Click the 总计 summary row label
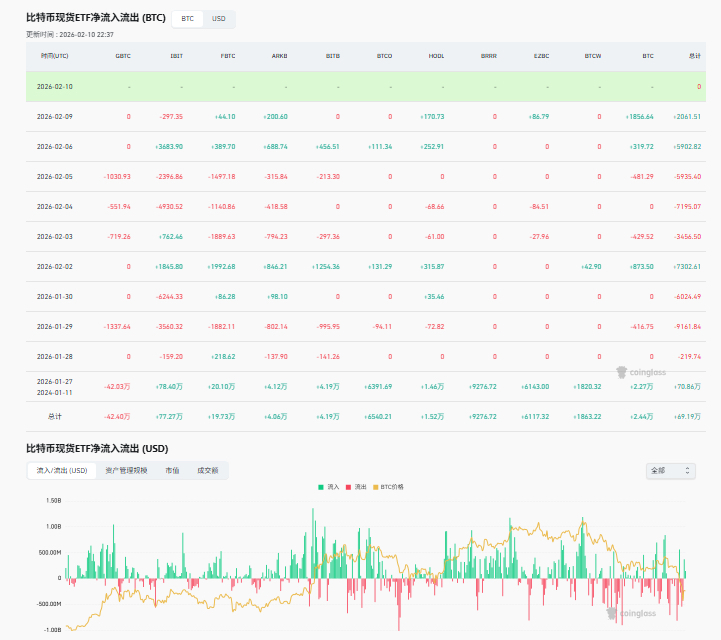Image resolution: width=721 pixels, height=640 pixels. point(54,415)
